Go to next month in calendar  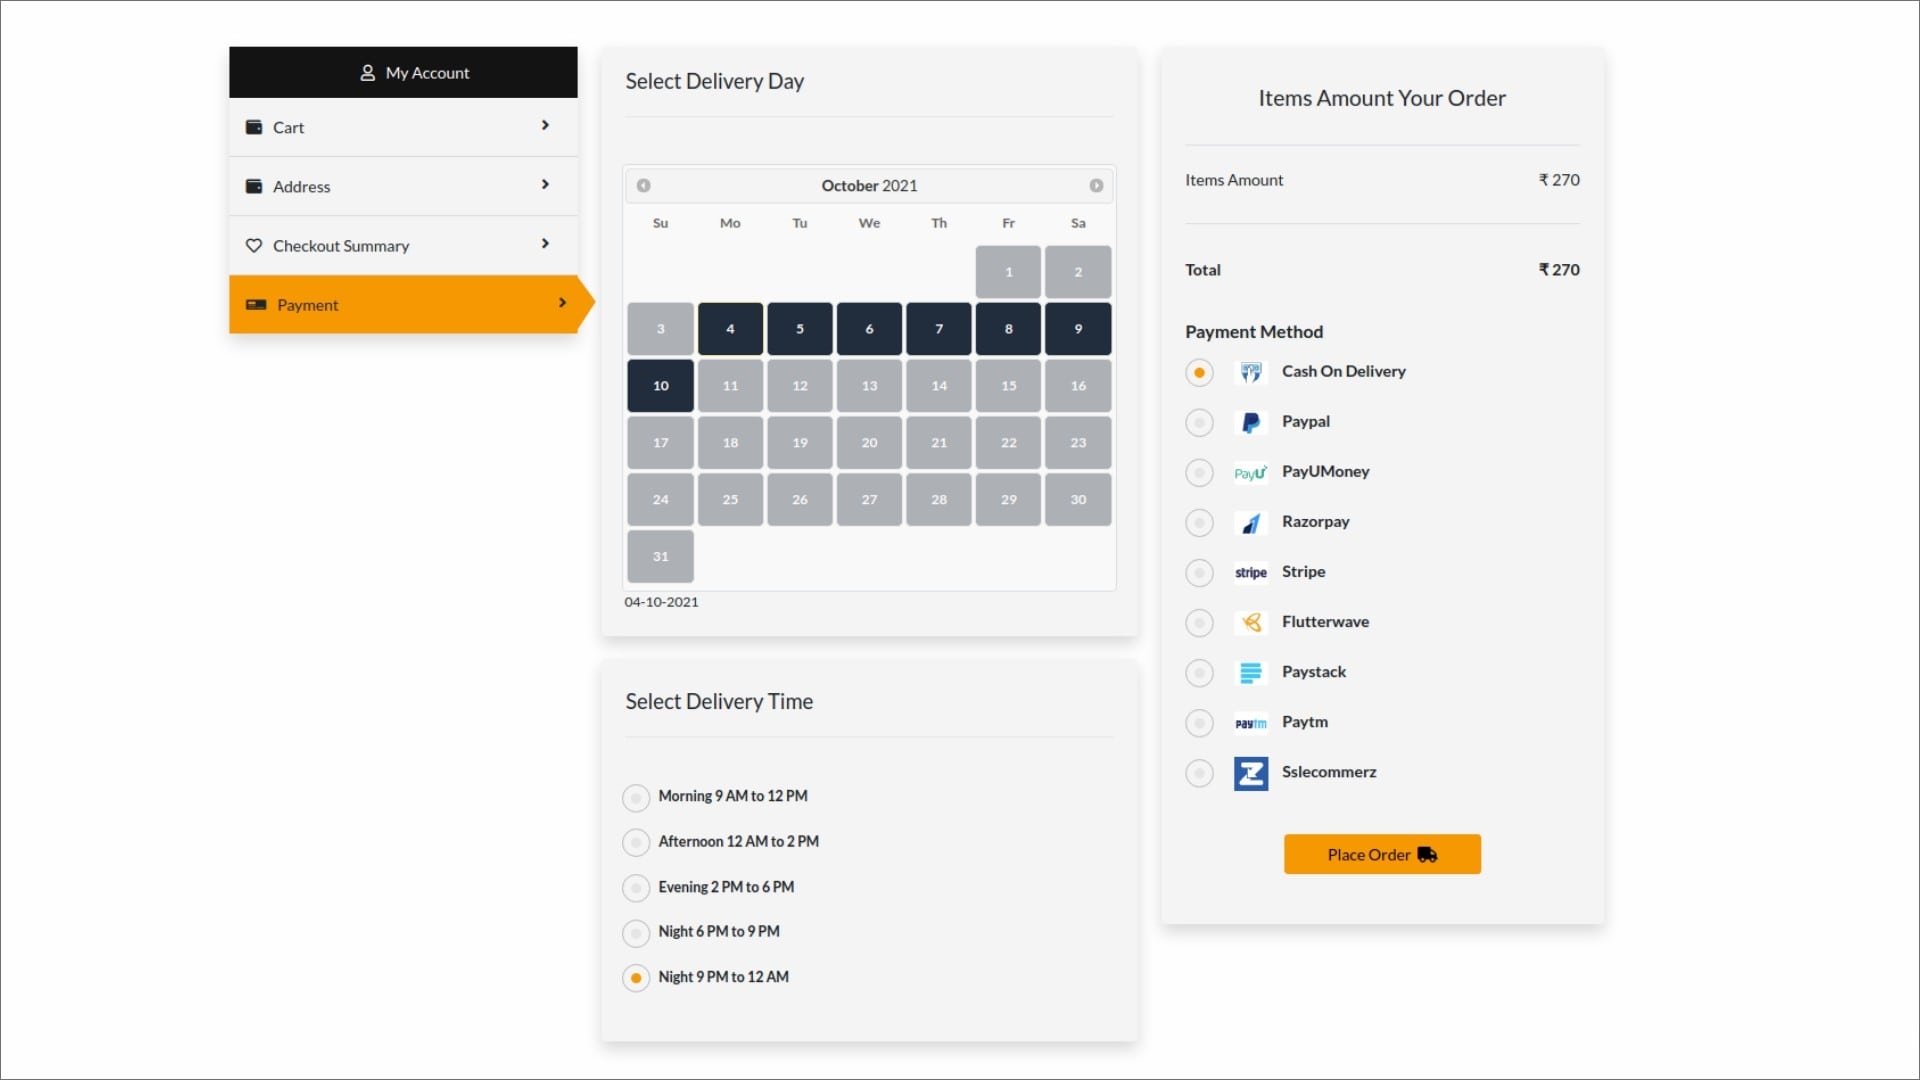pyautogui.click(x=1096, y=185)
